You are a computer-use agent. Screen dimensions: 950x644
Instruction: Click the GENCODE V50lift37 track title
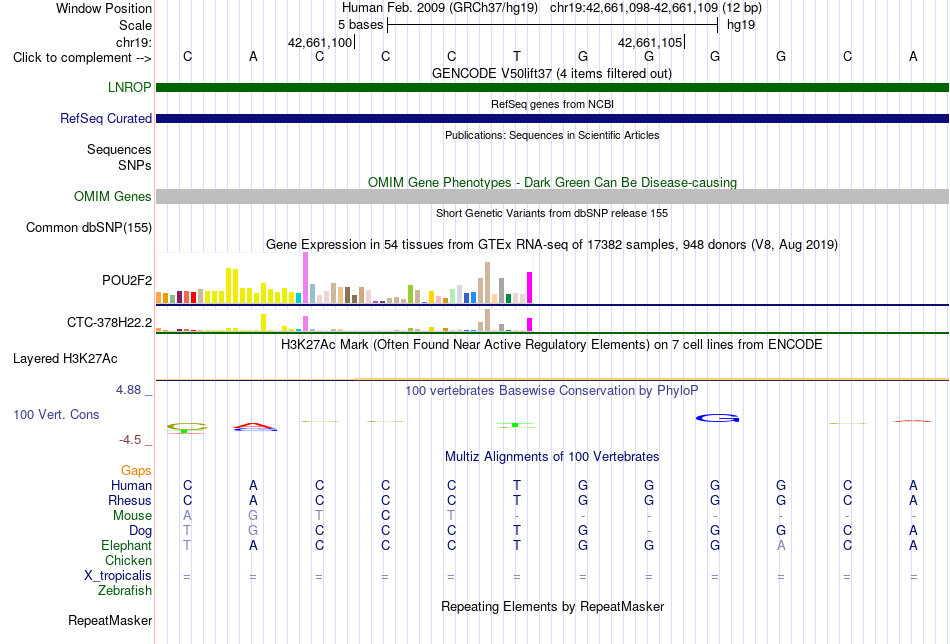click(x=552, y=73)
